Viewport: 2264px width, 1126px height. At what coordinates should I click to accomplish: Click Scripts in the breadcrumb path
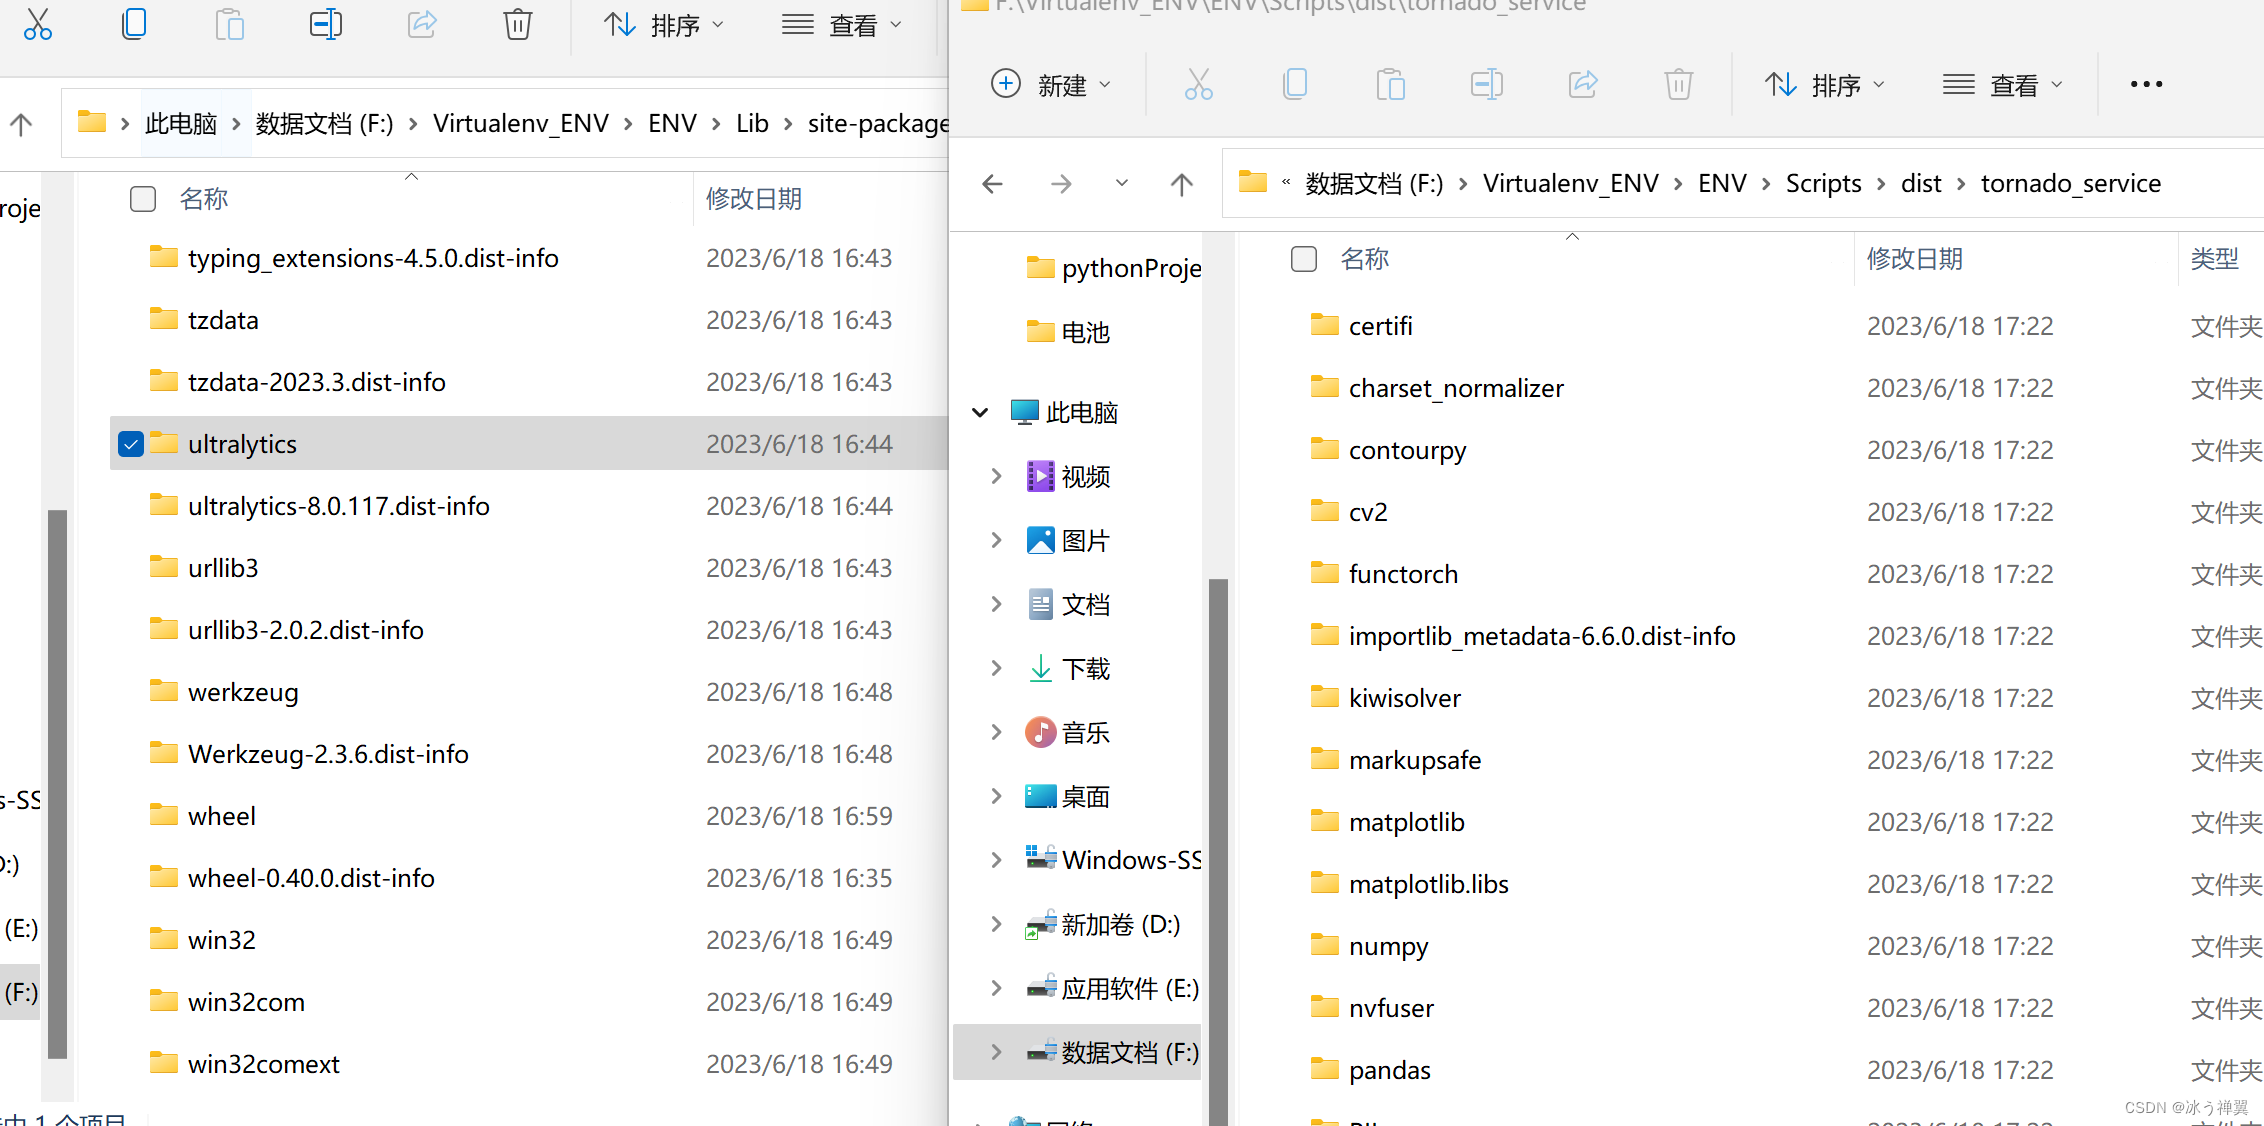click(x=1823, y=183)
